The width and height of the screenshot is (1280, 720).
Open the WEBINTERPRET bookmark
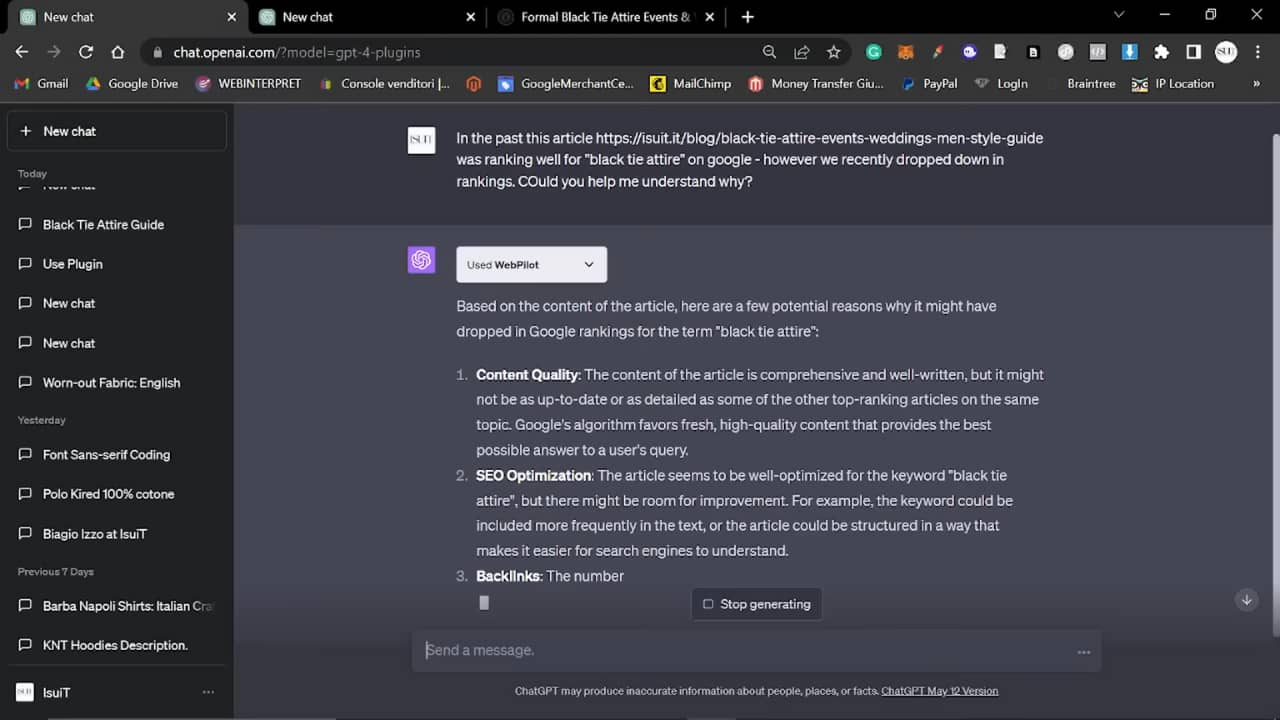click(x=248, y=84)
